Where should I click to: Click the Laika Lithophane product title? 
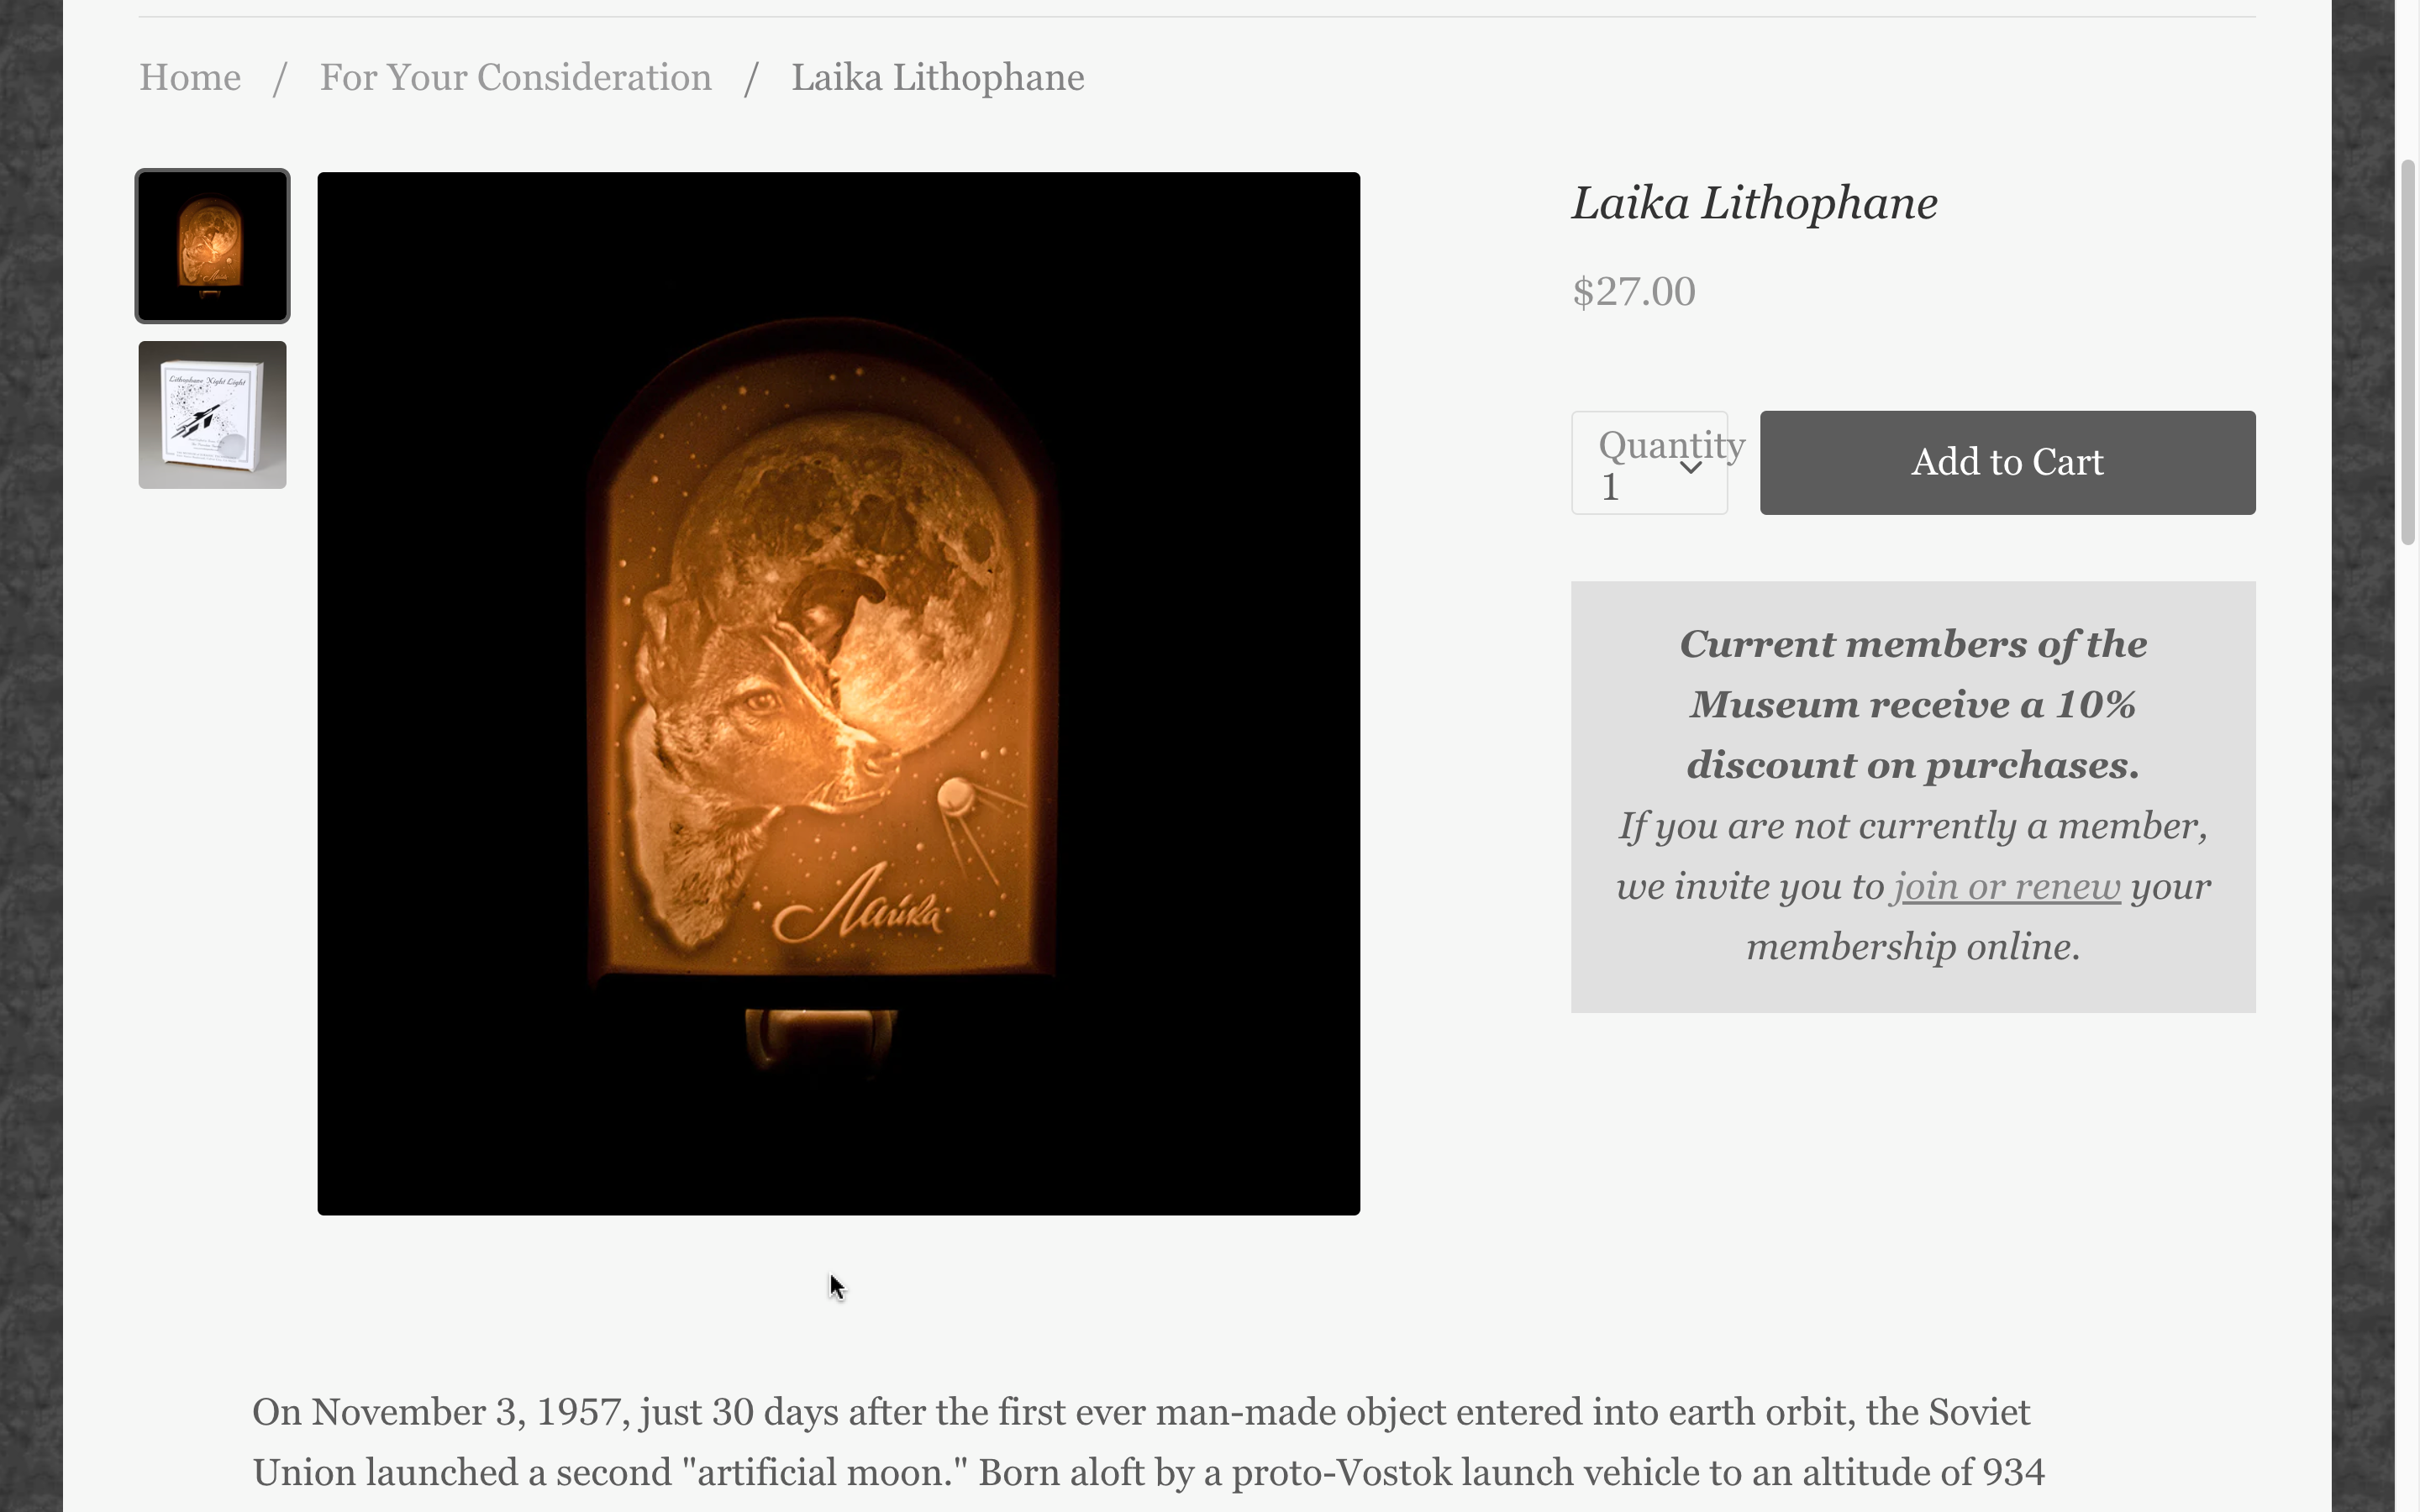click(x=1754, y=204)
